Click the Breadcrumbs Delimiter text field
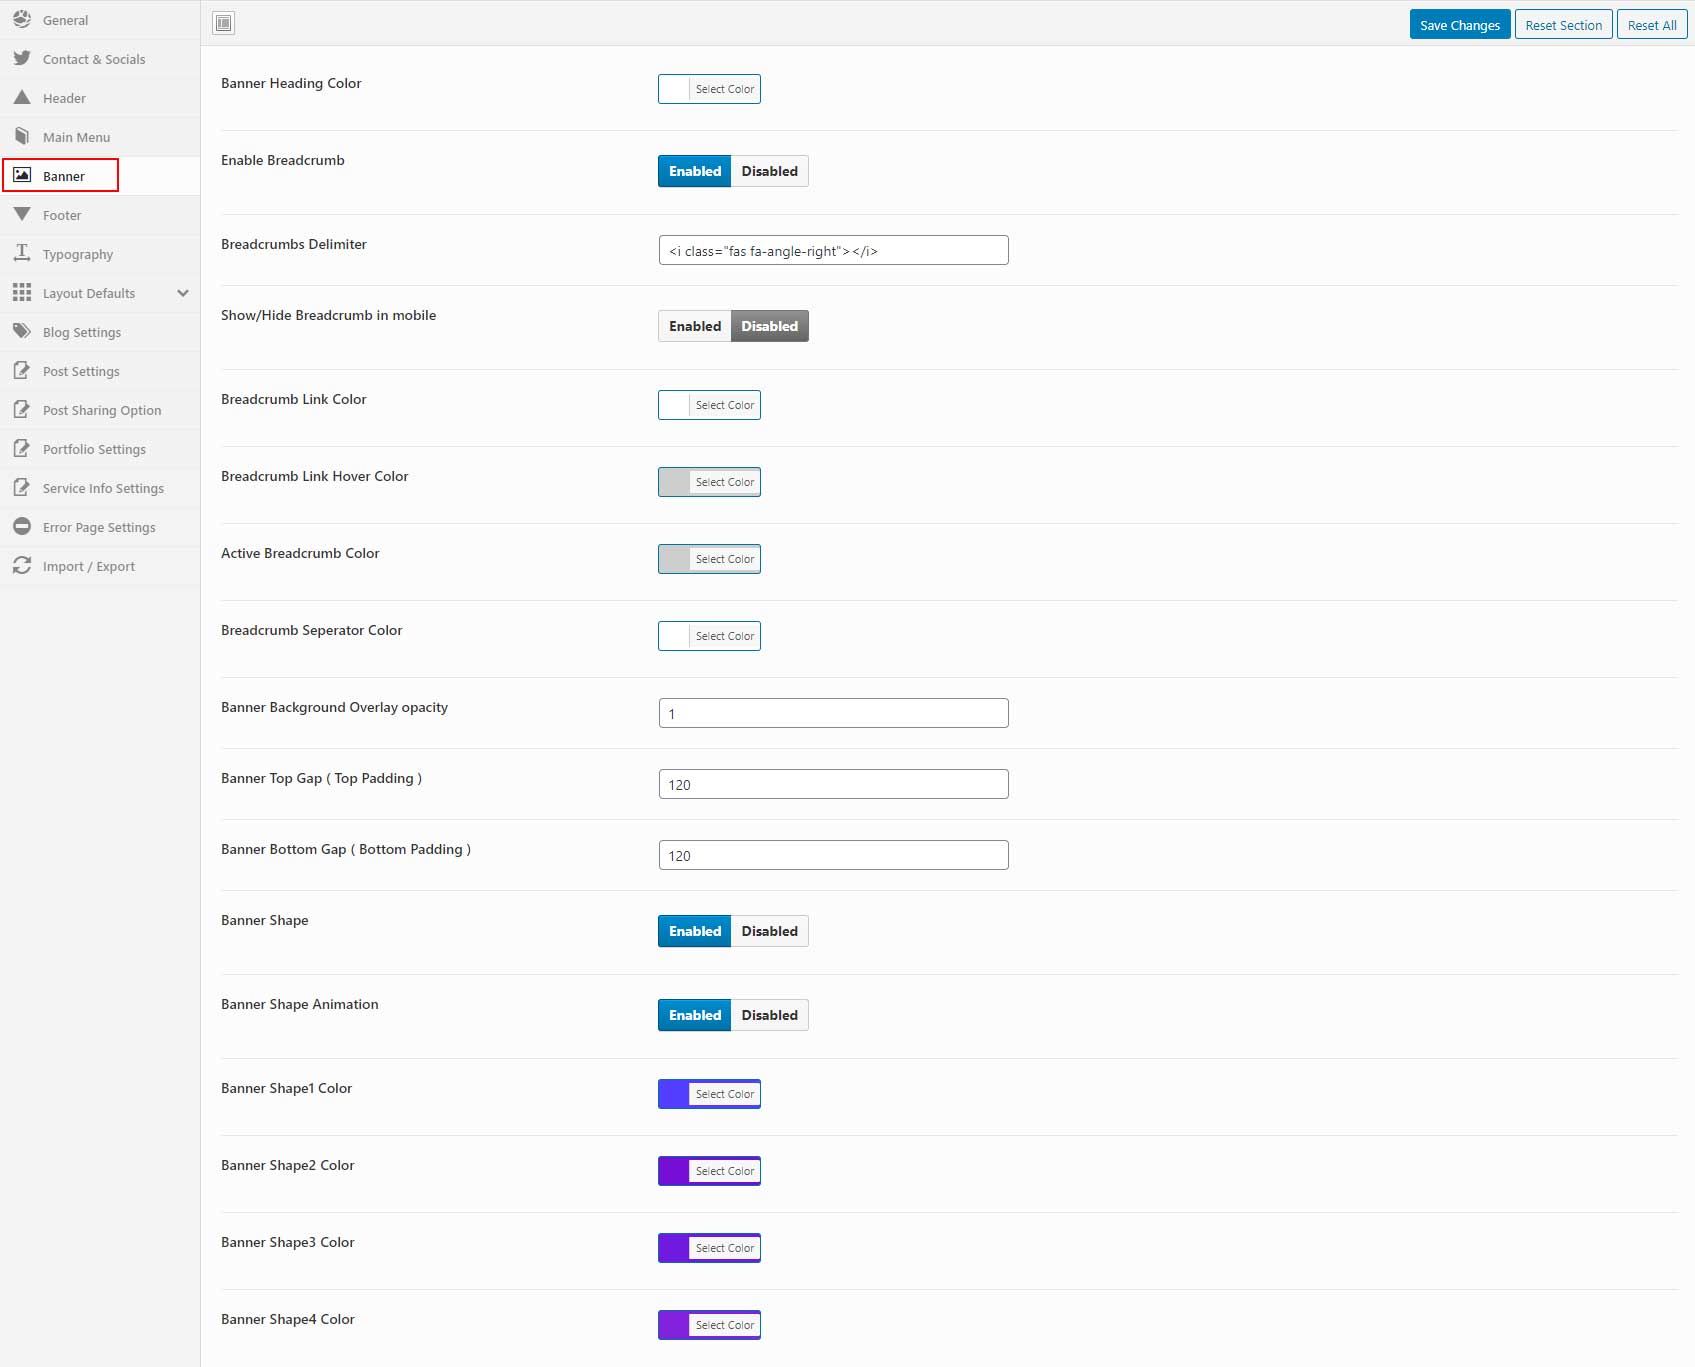 click(x=833, y=250)
